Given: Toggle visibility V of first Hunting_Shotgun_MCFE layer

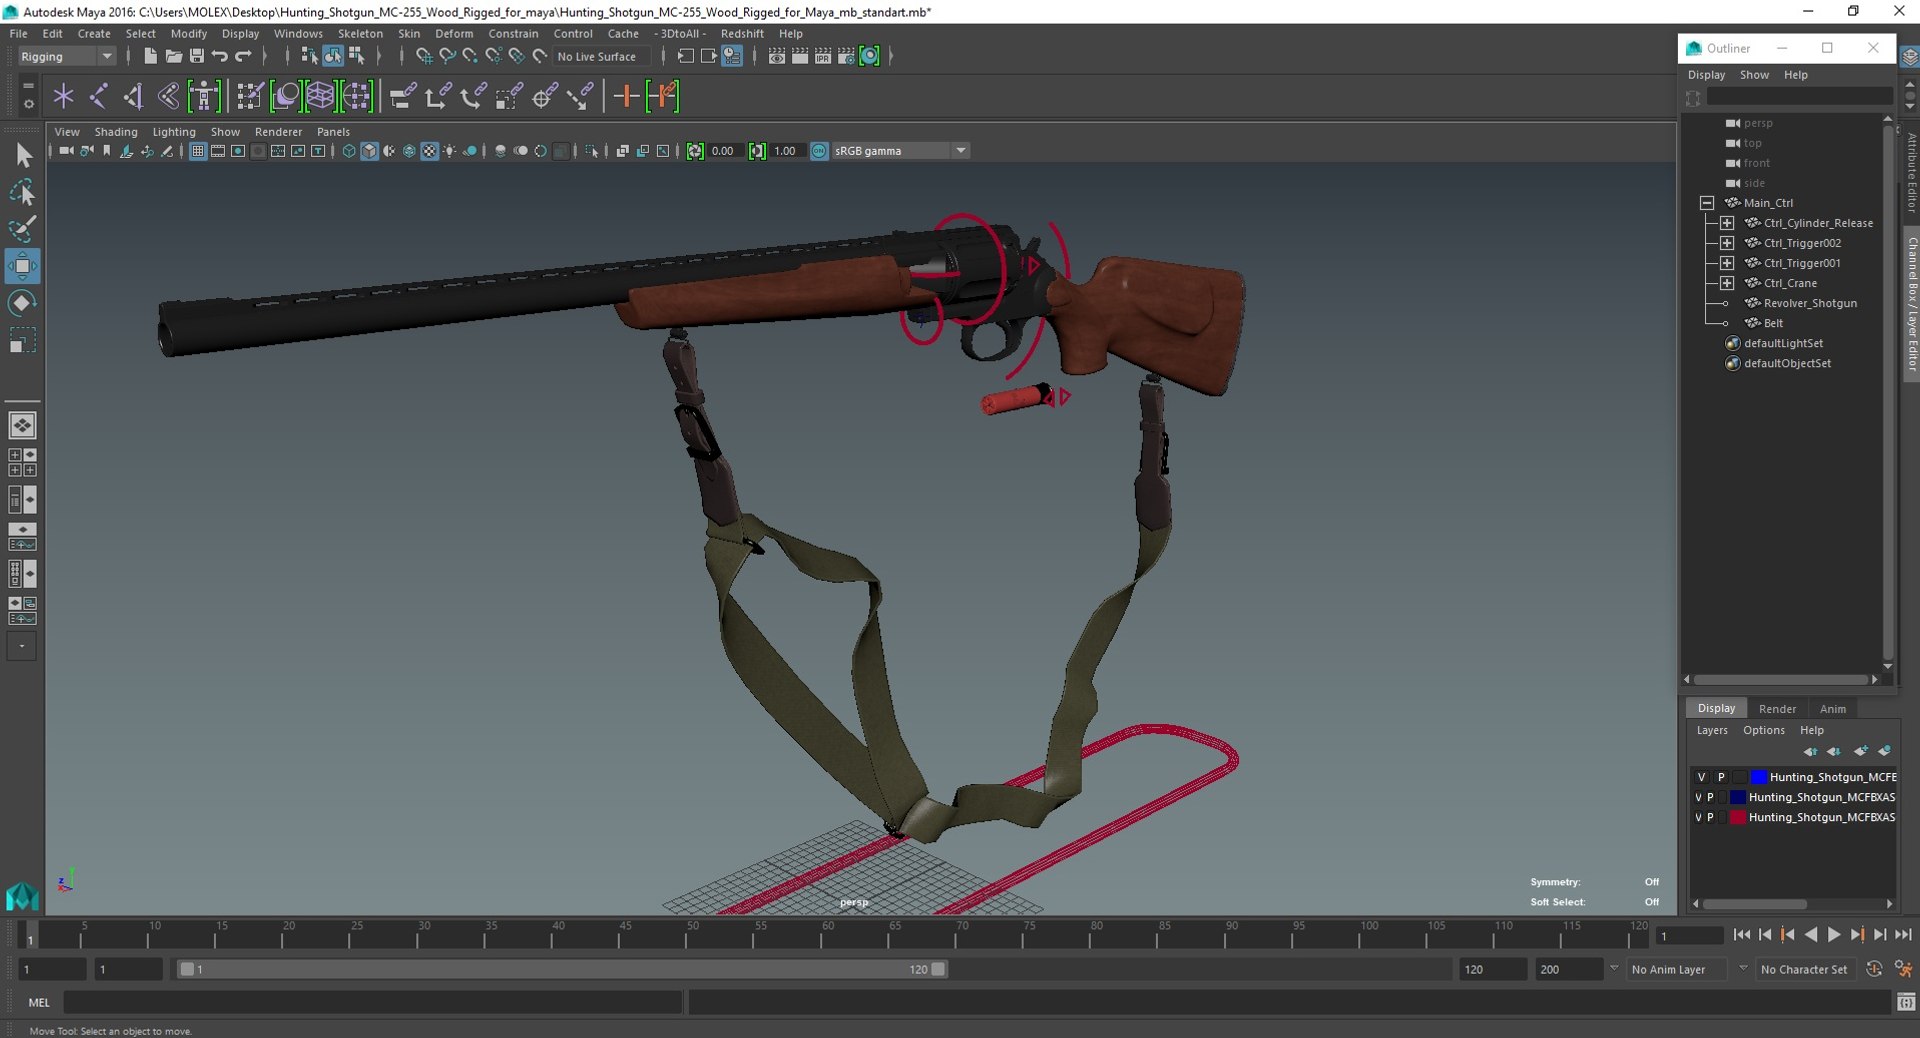Looking at the screenshot, I should click(x=1701, y=777).
